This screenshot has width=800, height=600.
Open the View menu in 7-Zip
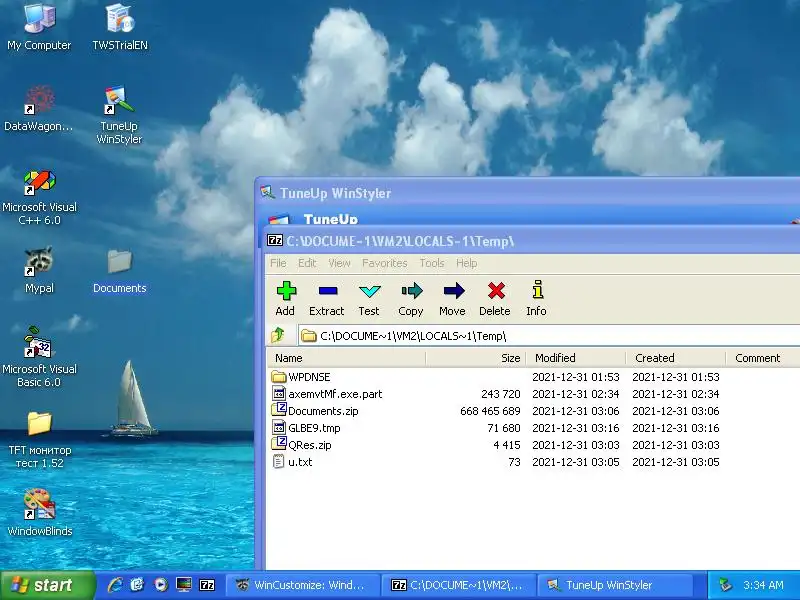pos(339,263)
